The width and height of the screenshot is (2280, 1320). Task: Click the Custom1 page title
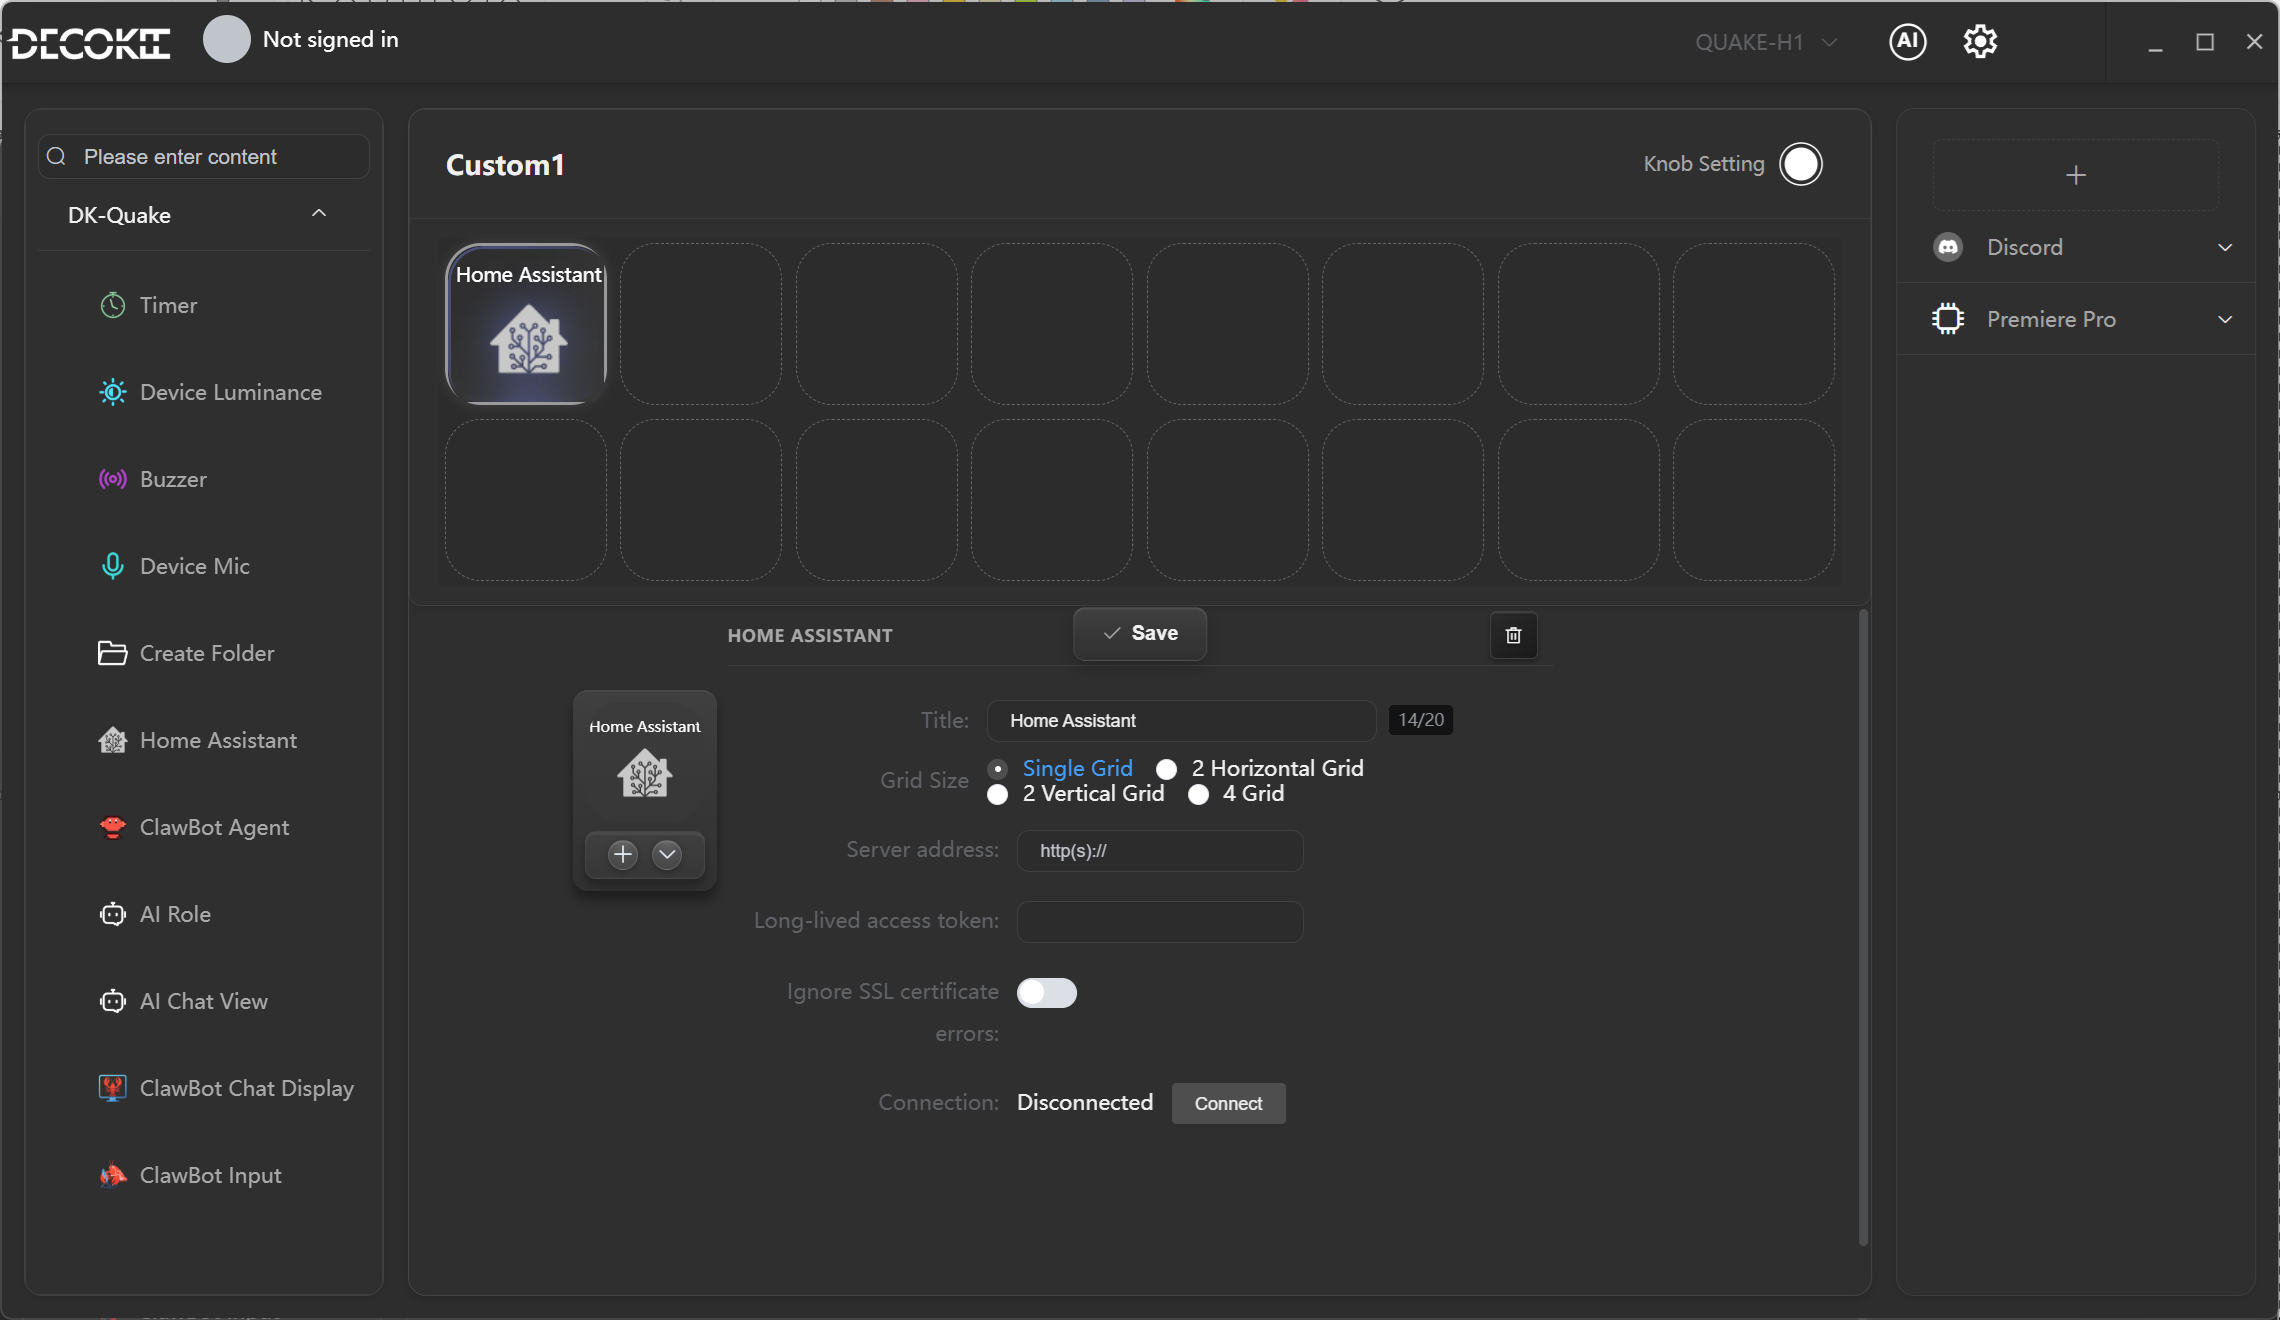[x=505, y=165]
